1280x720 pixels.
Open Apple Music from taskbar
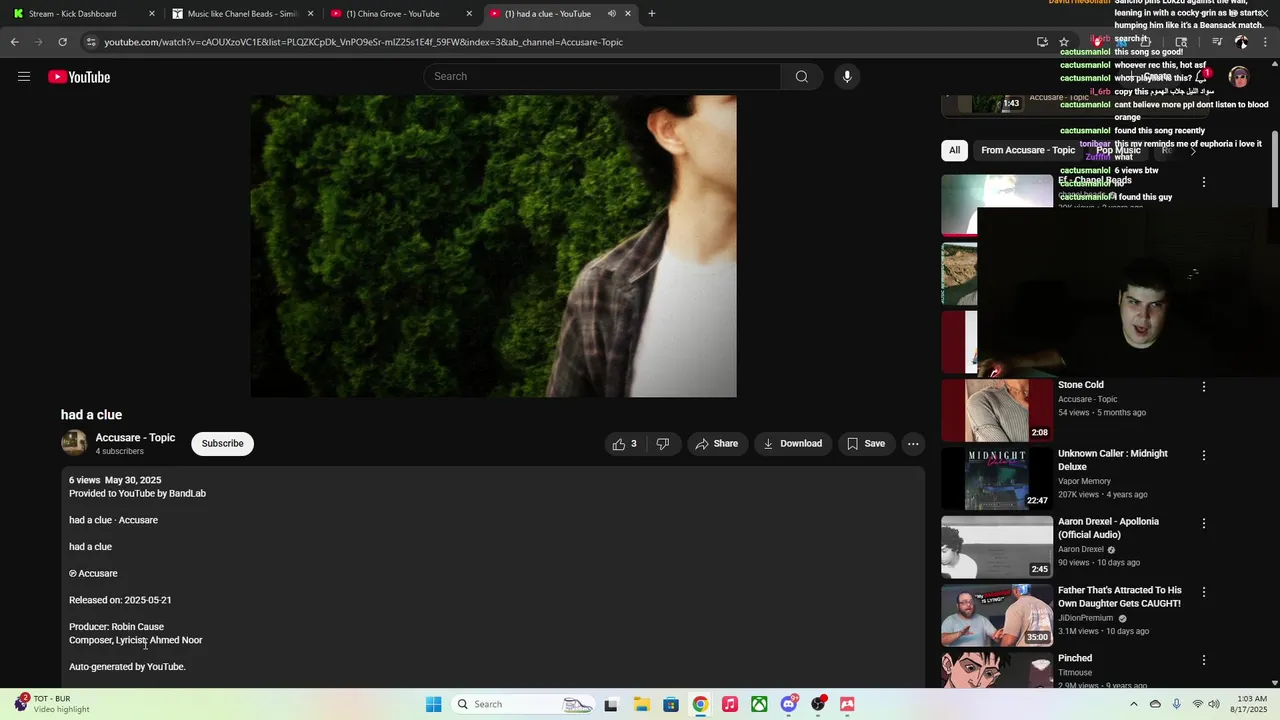[x=730, y=704]
